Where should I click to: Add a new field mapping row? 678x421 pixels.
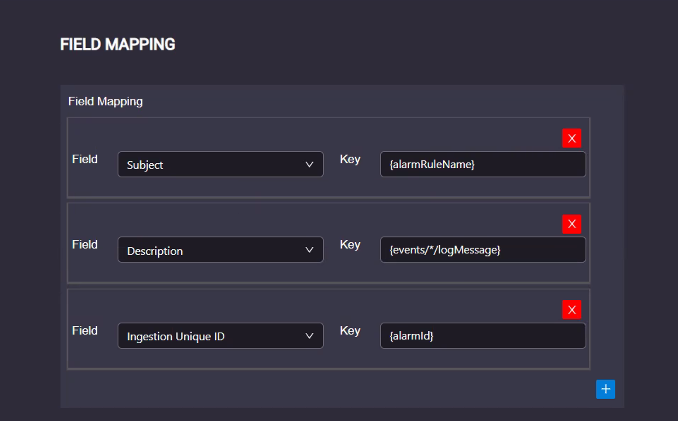605,389
